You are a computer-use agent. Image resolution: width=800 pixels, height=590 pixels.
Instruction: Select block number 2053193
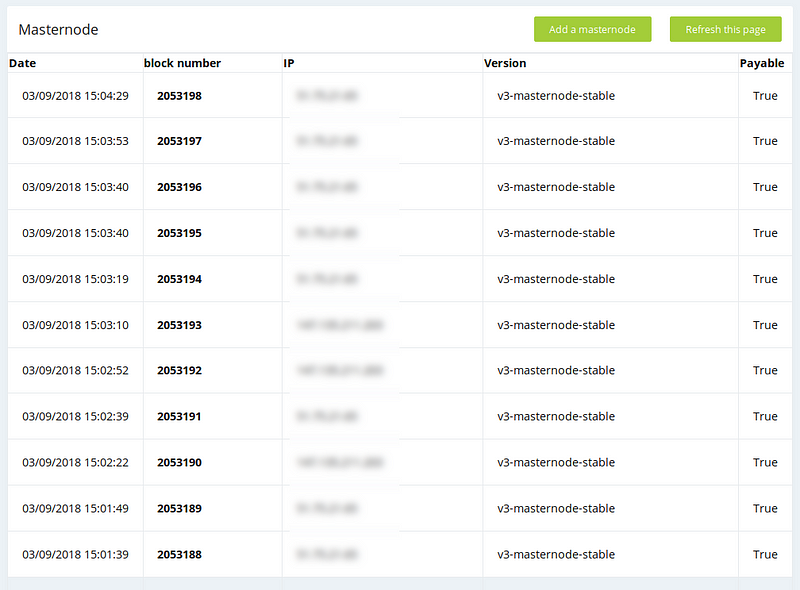(179, 325)
